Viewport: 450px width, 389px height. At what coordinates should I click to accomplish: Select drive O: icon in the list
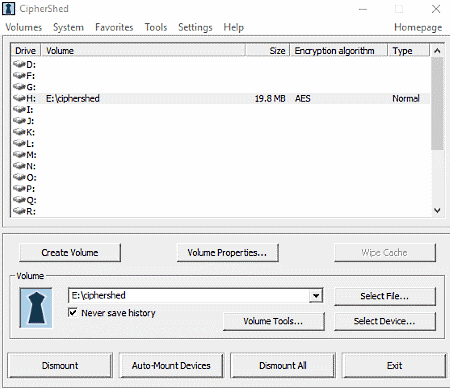click(19, 177)
